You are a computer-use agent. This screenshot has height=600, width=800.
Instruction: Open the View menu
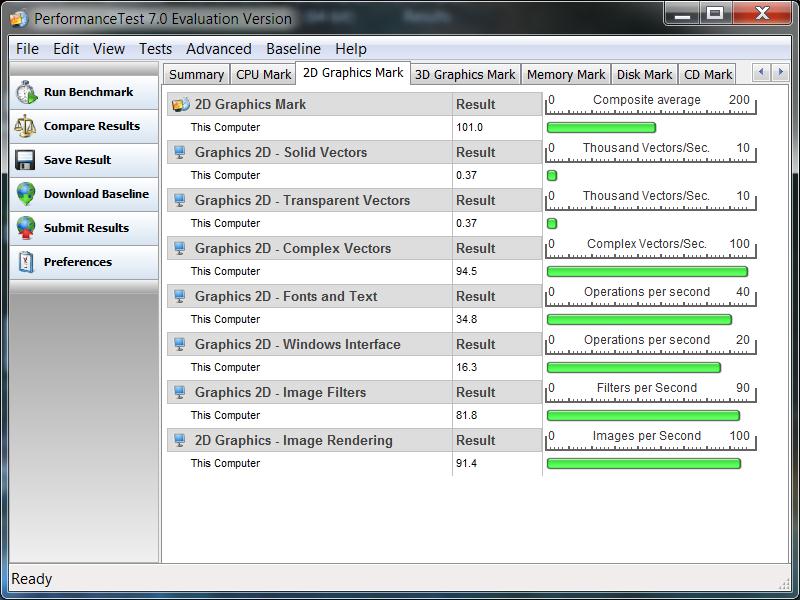(109, 49)
